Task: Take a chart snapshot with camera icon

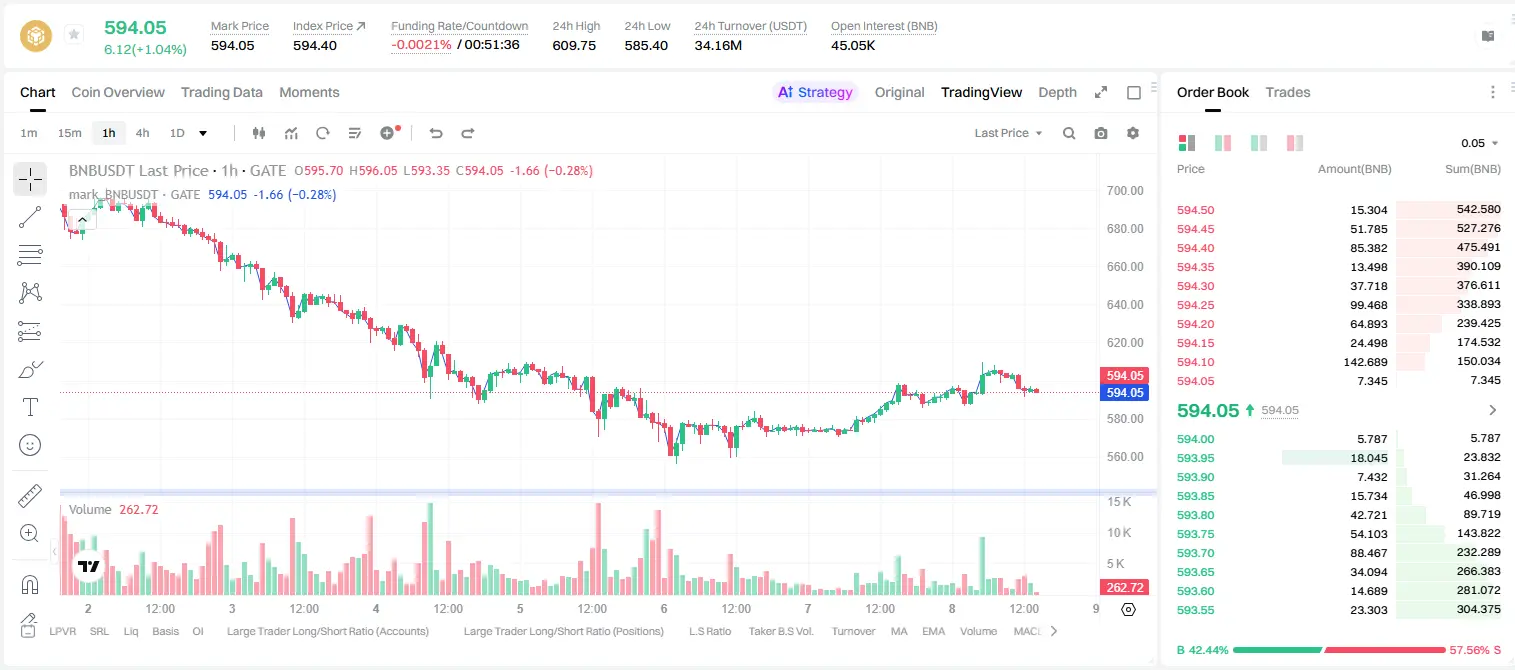Action: click(1101, 133)
